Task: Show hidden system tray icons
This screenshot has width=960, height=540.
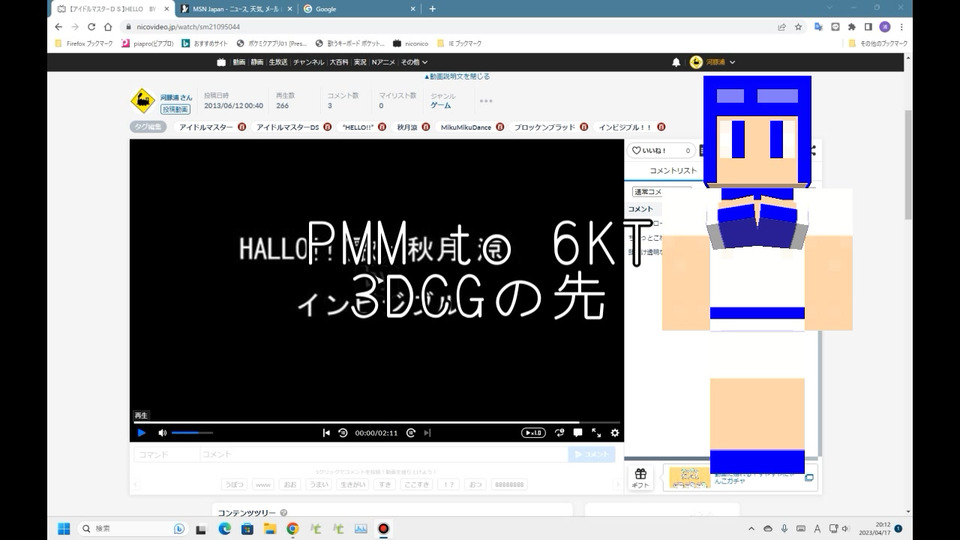Action: coord(751,528)
